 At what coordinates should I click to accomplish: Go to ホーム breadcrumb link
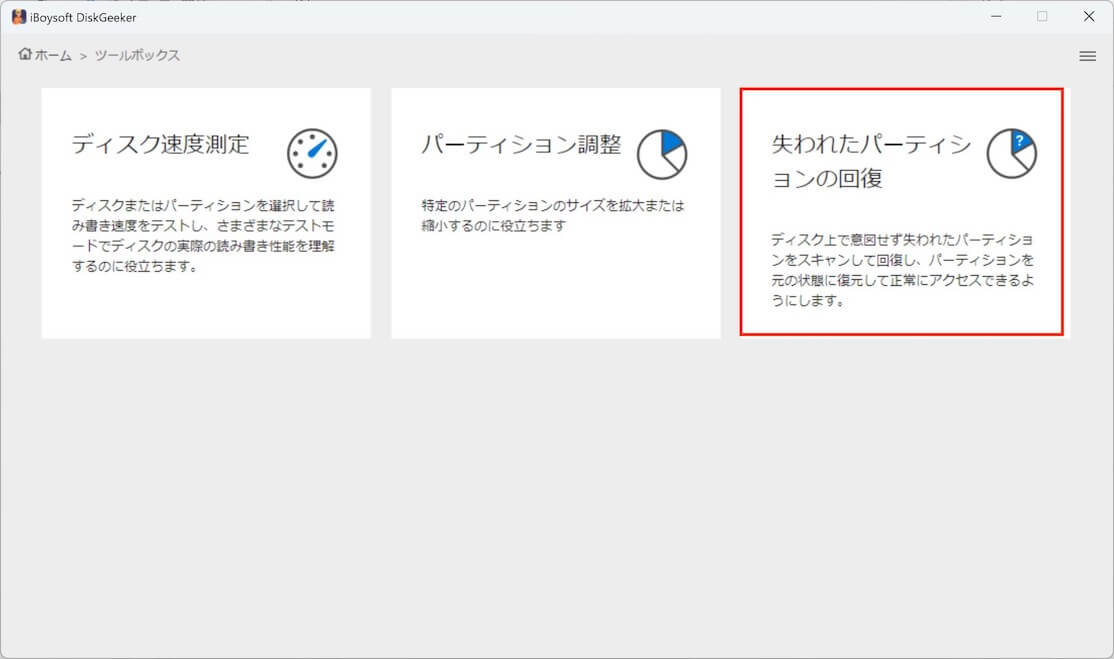(53, 55)
